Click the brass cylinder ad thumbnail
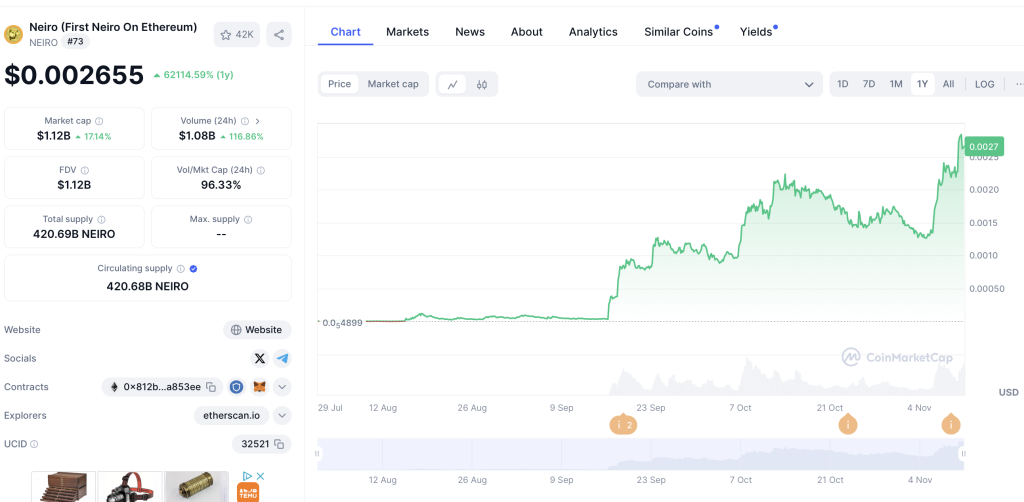Screen dimensions: 1024x502 coord(197,487)
